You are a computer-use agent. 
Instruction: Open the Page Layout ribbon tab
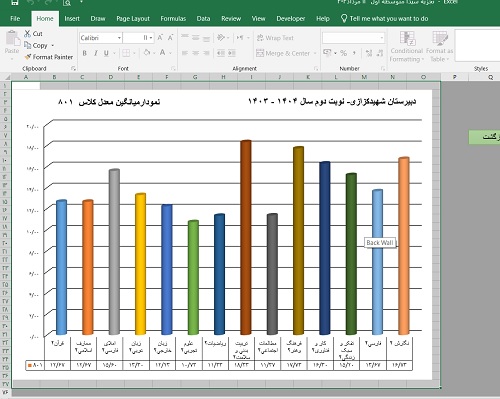pyautogui.click(x=133, y=19)
